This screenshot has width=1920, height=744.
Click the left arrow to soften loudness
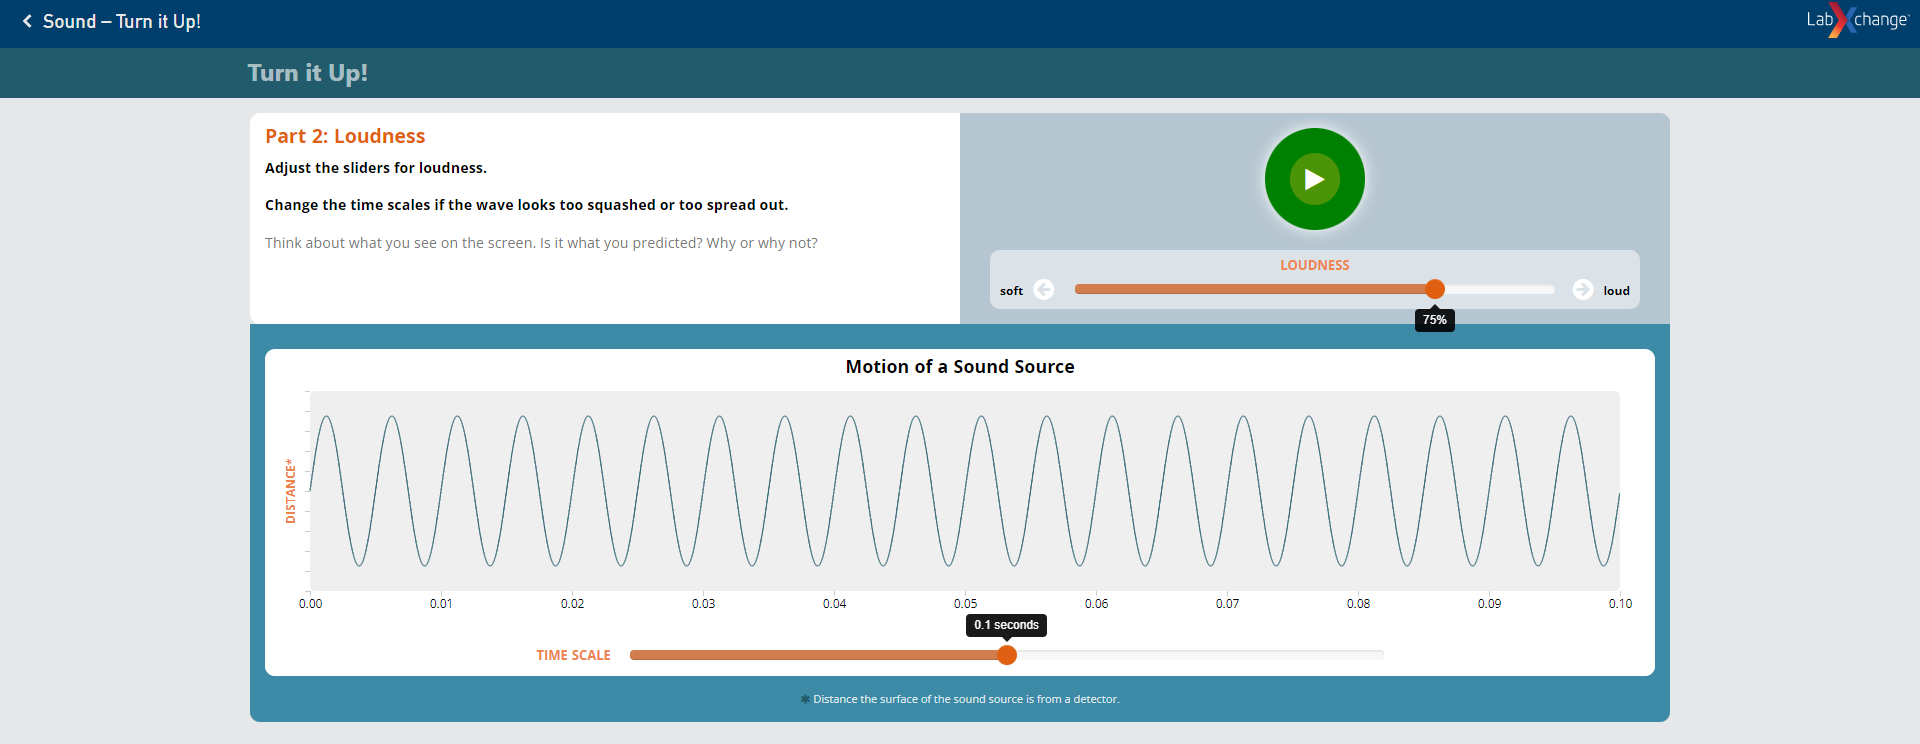(1044, 290)
